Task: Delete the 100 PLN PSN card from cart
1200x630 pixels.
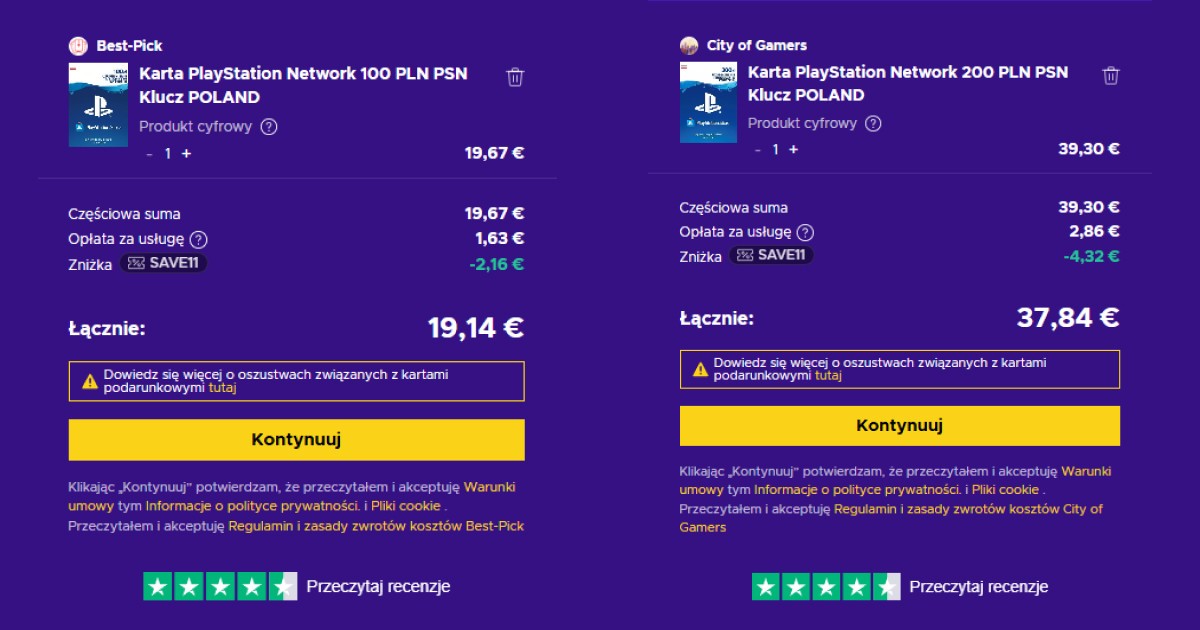Action: [515, 77]
